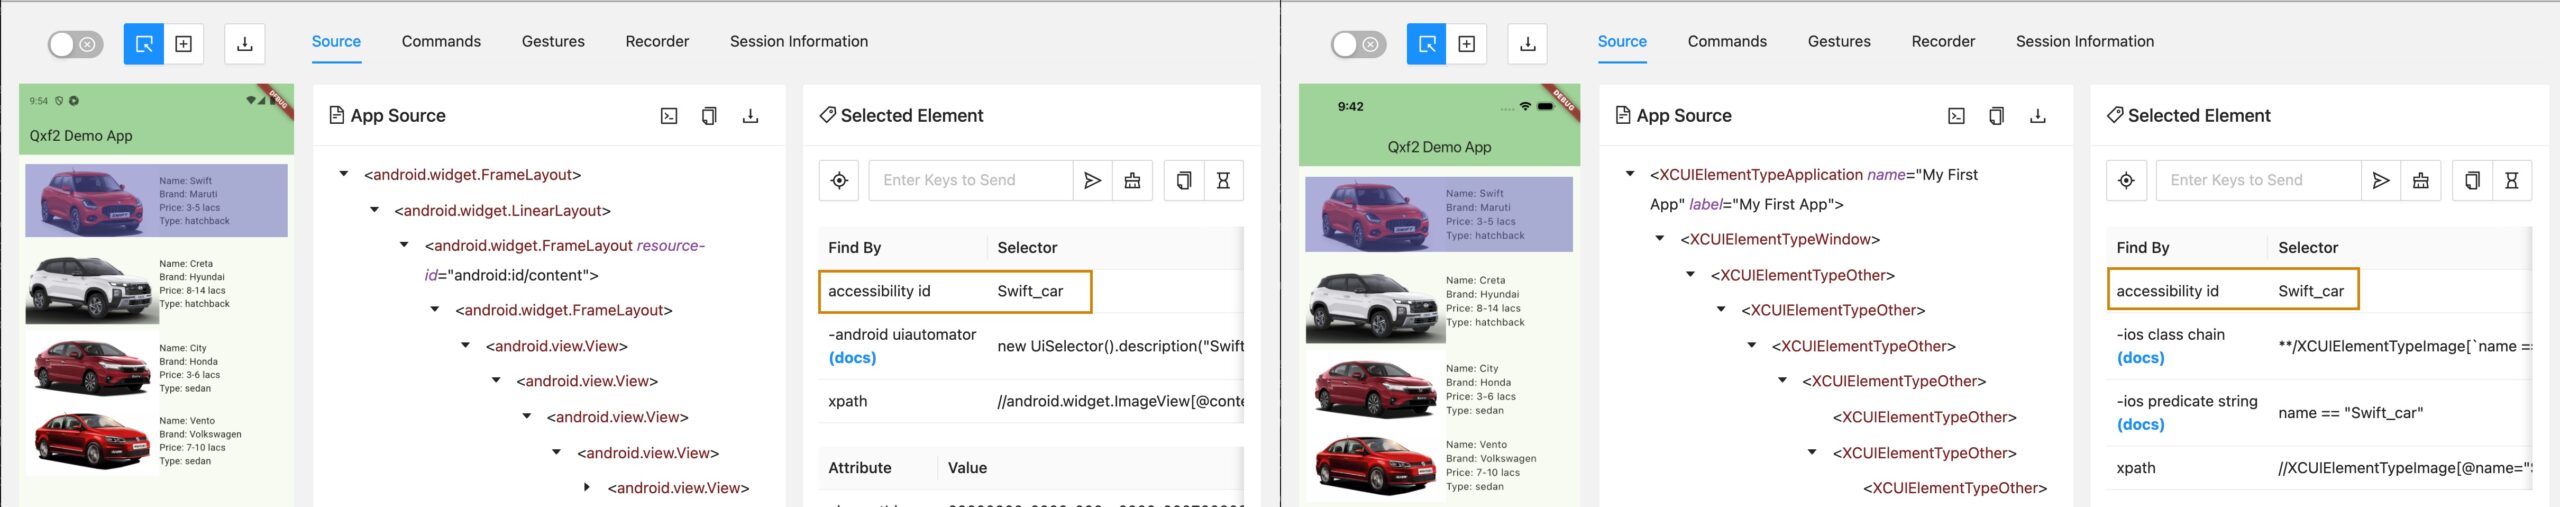
Task: Copy XML source icon in left App Source
Action: pos(709,116)
